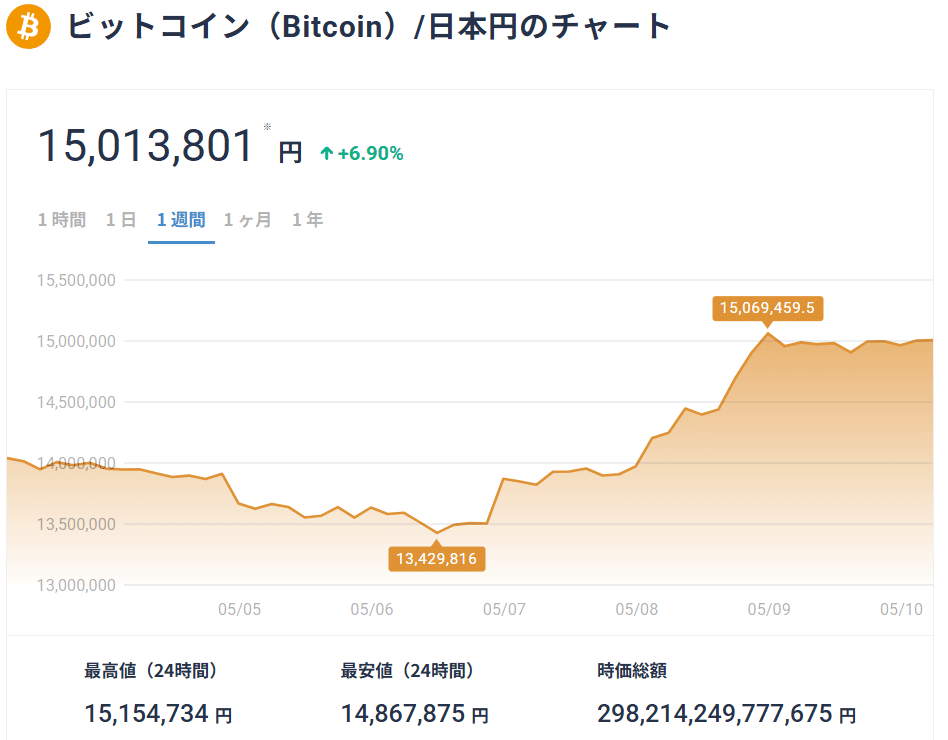This screenshot has height=740, width=948.
Task: Click the peak marker showing 15,069,459.5
Action: tap(767, 309)
